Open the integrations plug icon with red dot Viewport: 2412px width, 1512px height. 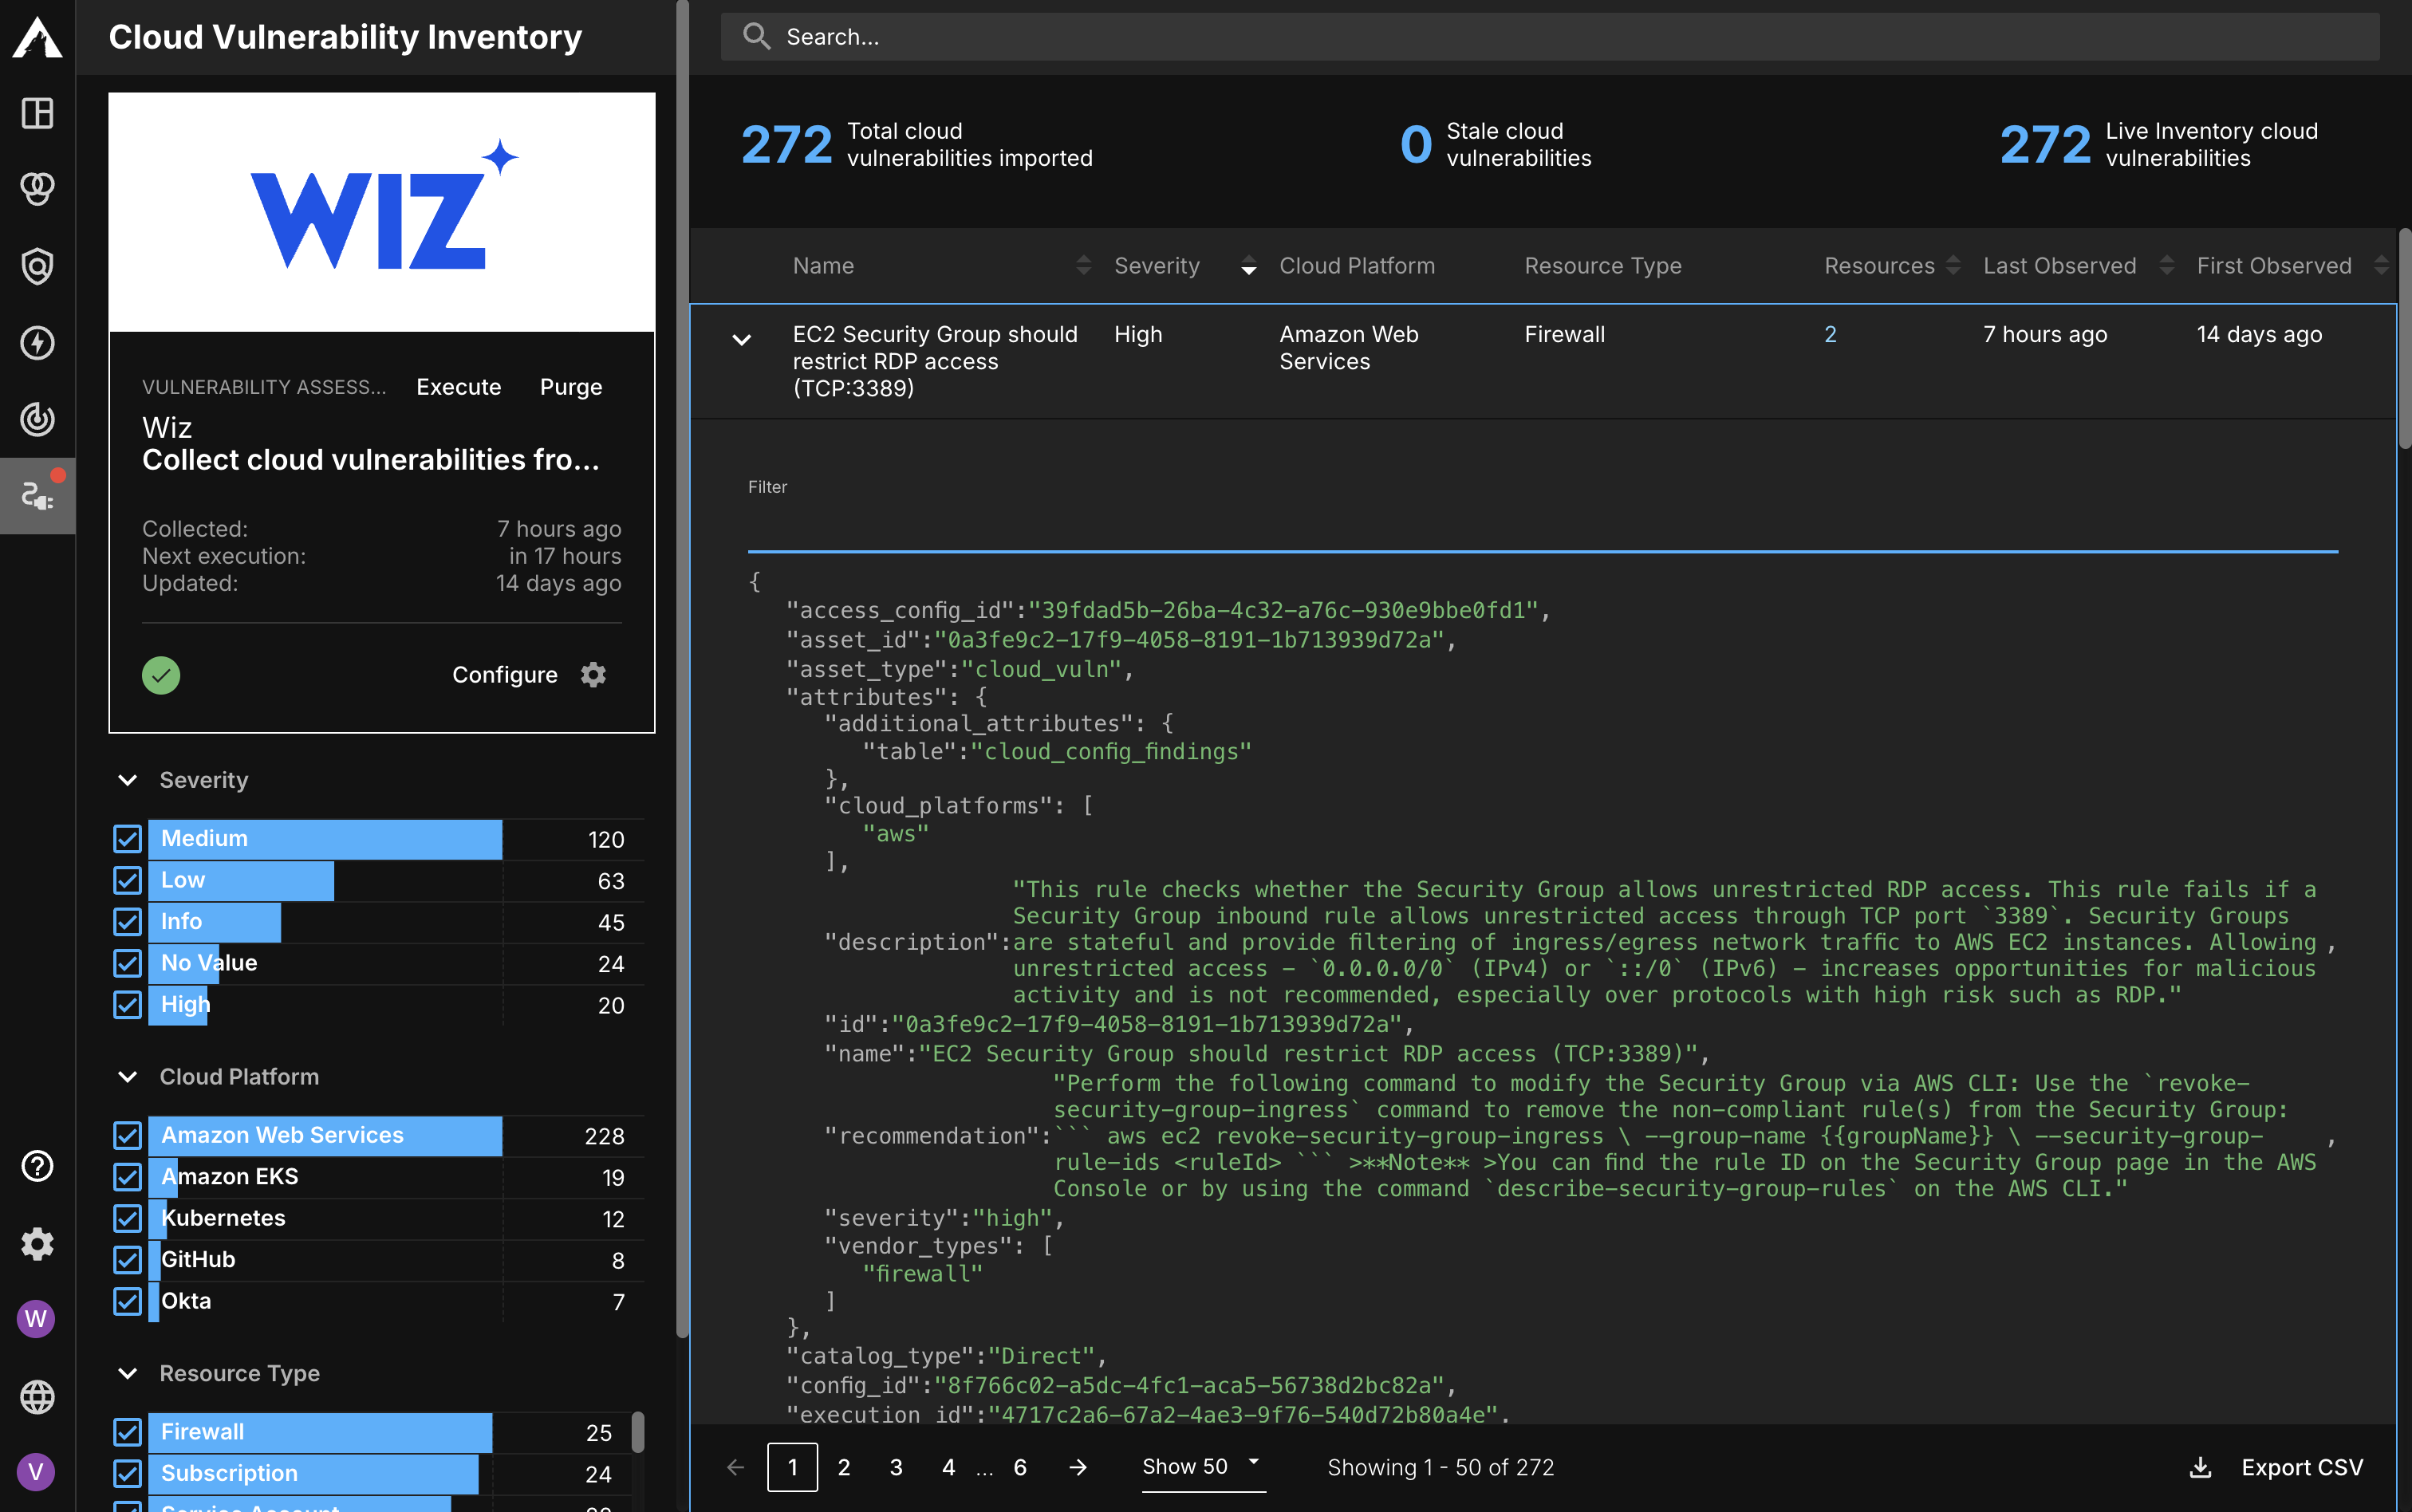pos(37,495)
